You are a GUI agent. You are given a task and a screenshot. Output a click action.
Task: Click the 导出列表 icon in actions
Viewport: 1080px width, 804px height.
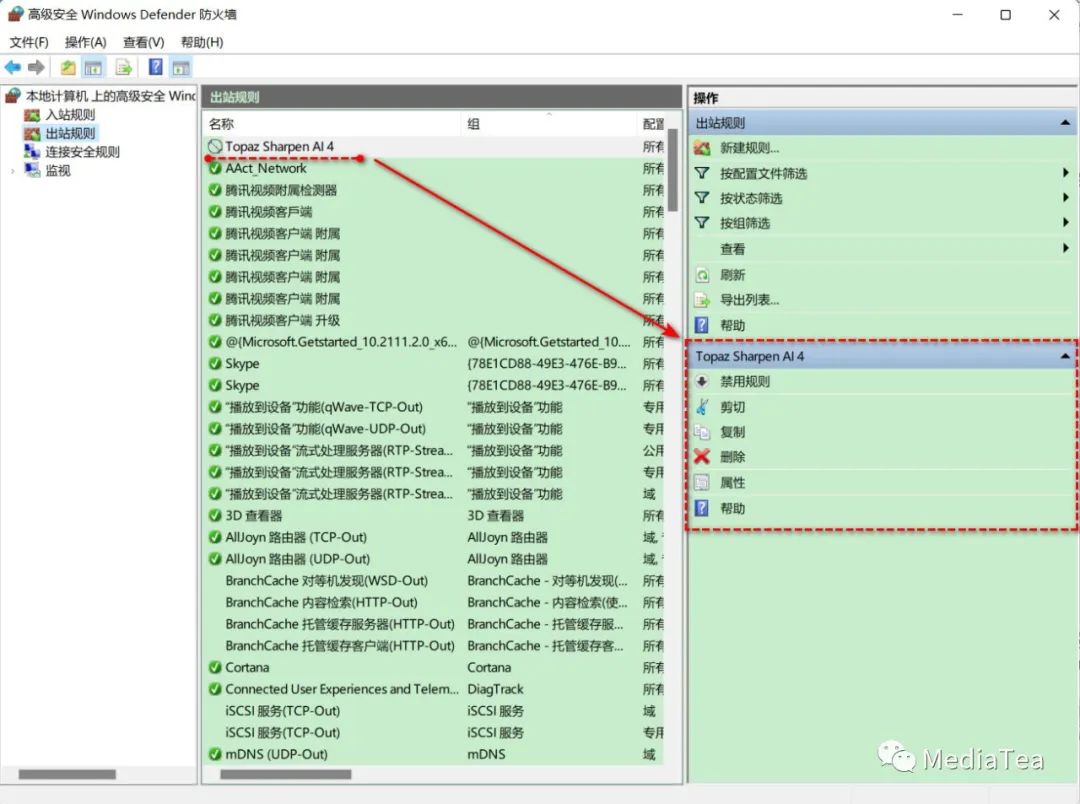tap(702, 300)
